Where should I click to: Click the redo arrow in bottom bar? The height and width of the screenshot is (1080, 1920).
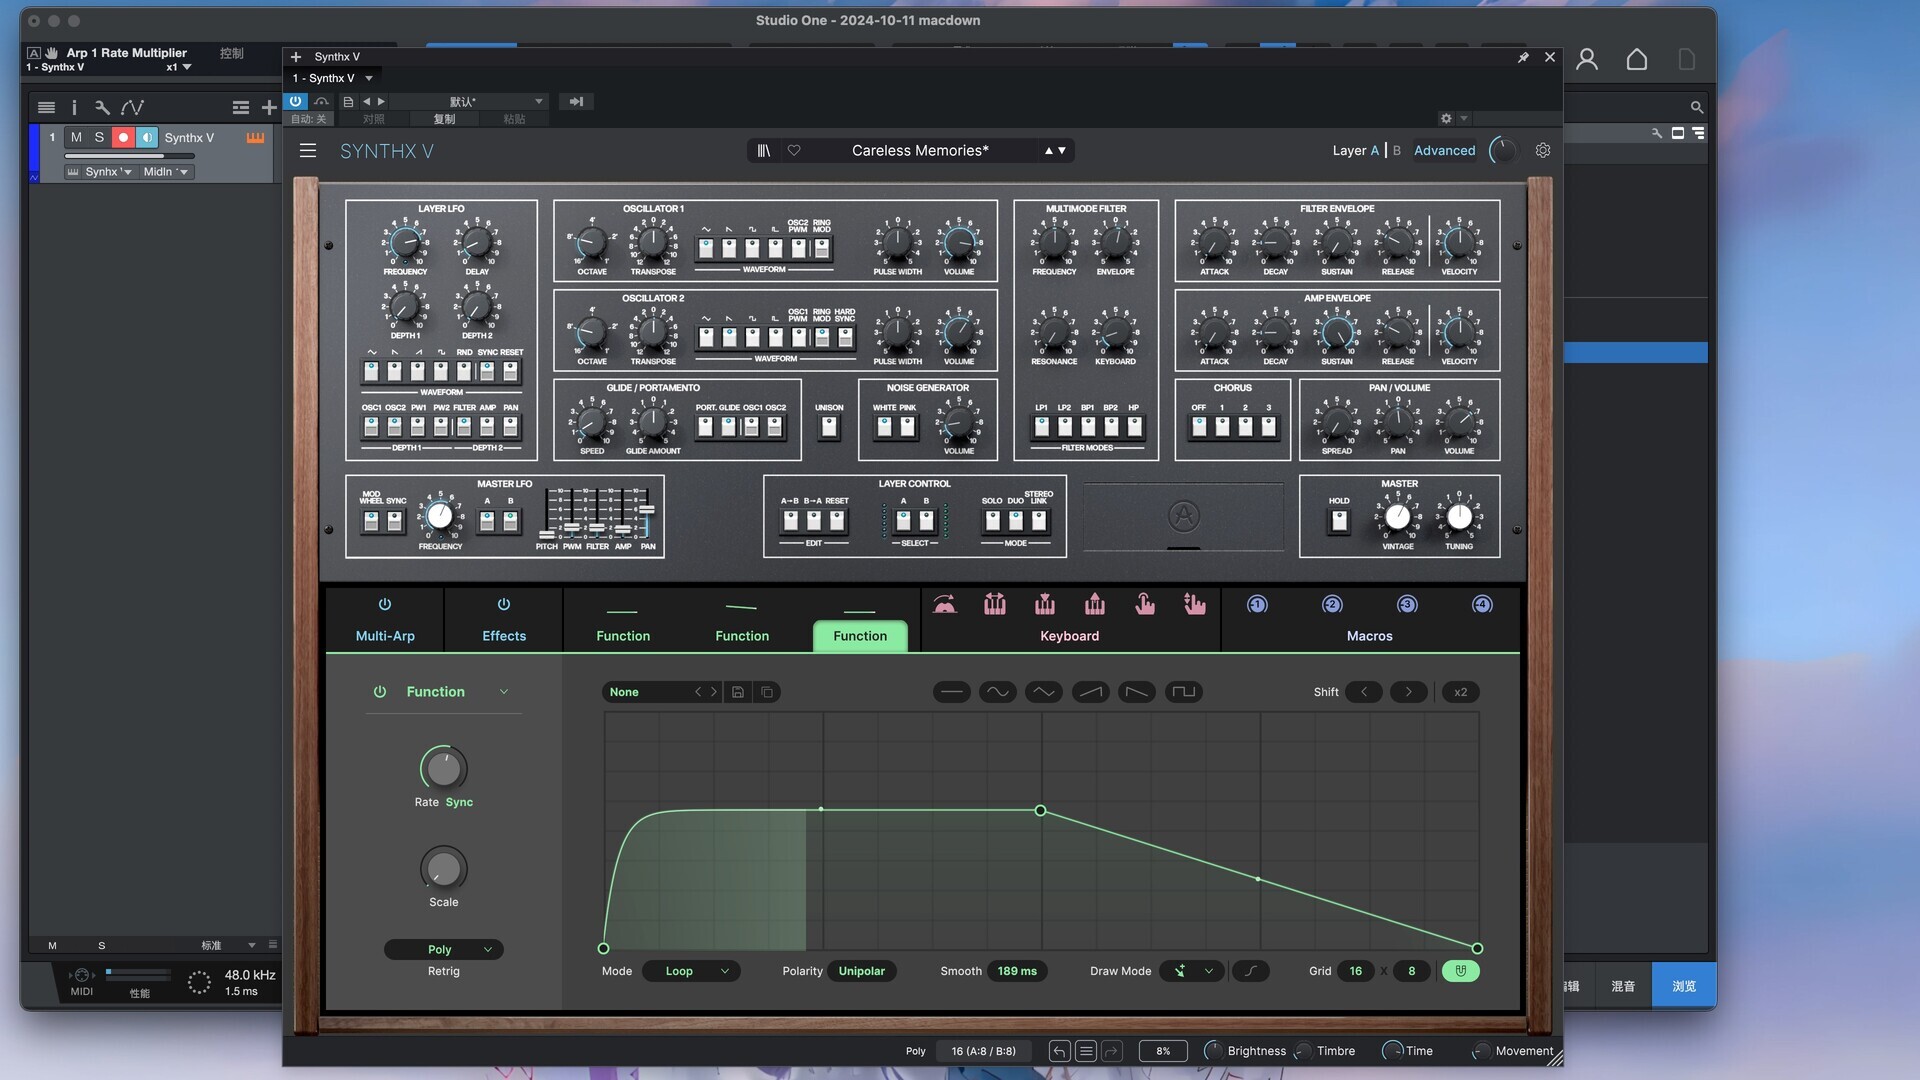pyautogui.click(x=1112, y=1051)
